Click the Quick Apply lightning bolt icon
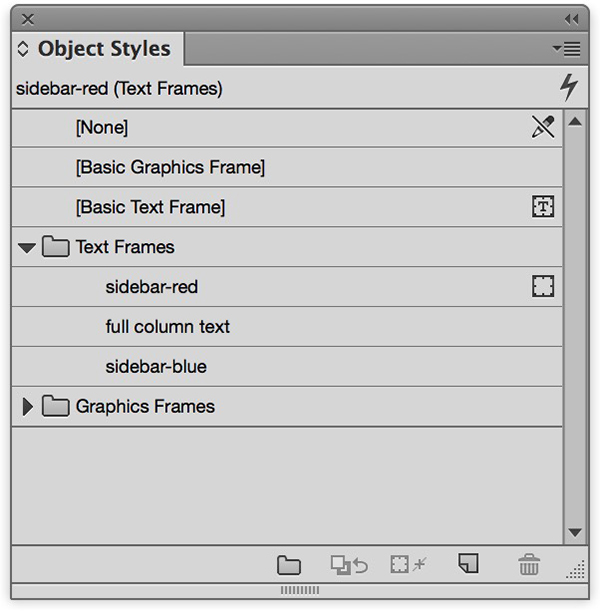Screen dimensions: 600x614 [x=569, y=87]
